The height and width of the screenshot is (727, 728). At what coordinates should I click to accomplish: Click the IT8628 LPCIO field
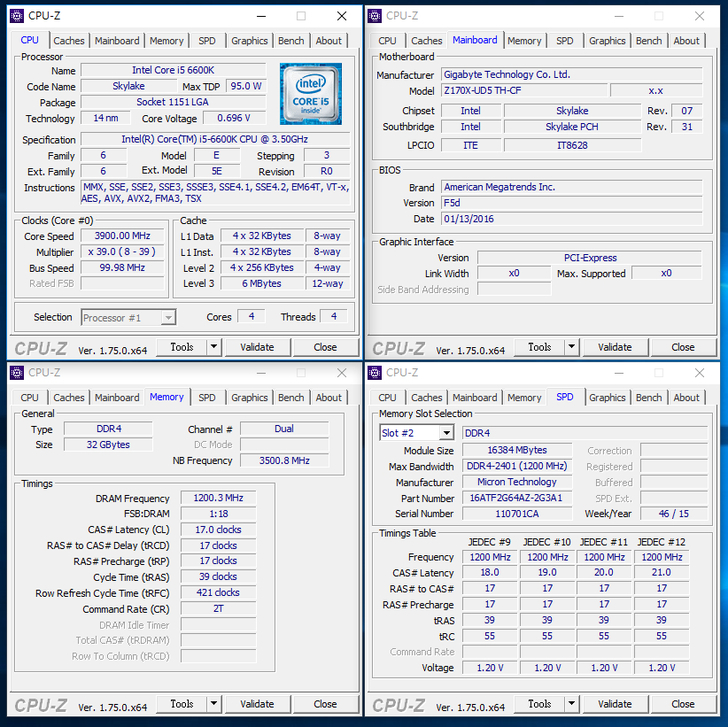[572, 145]
